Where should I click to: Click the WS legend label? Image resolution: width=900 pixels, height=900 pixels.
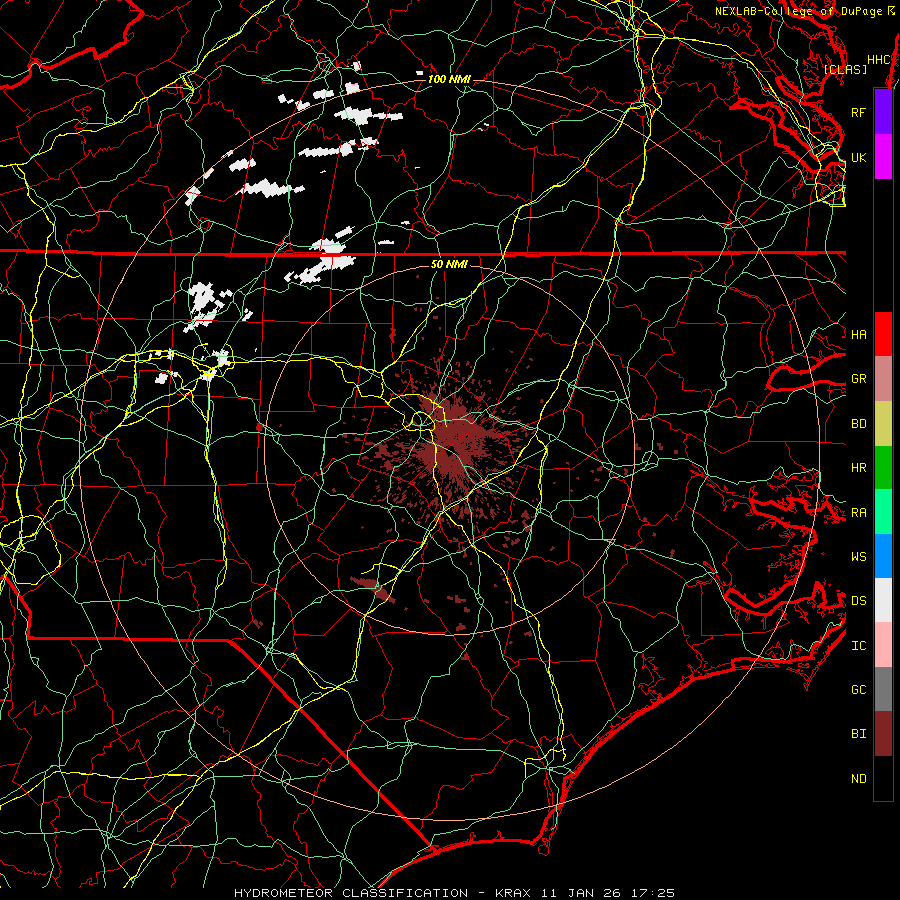859,556
